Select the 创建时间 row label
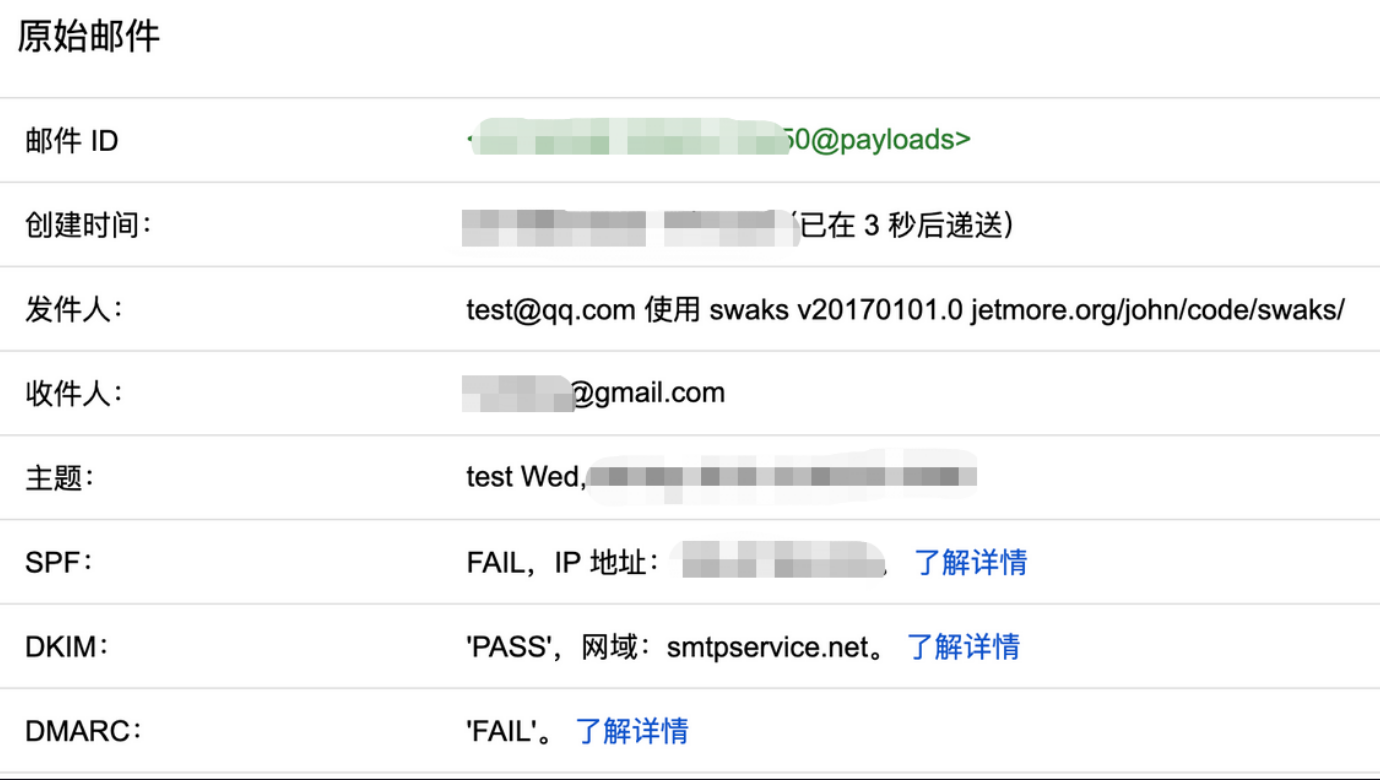 (x=88, y=225)
